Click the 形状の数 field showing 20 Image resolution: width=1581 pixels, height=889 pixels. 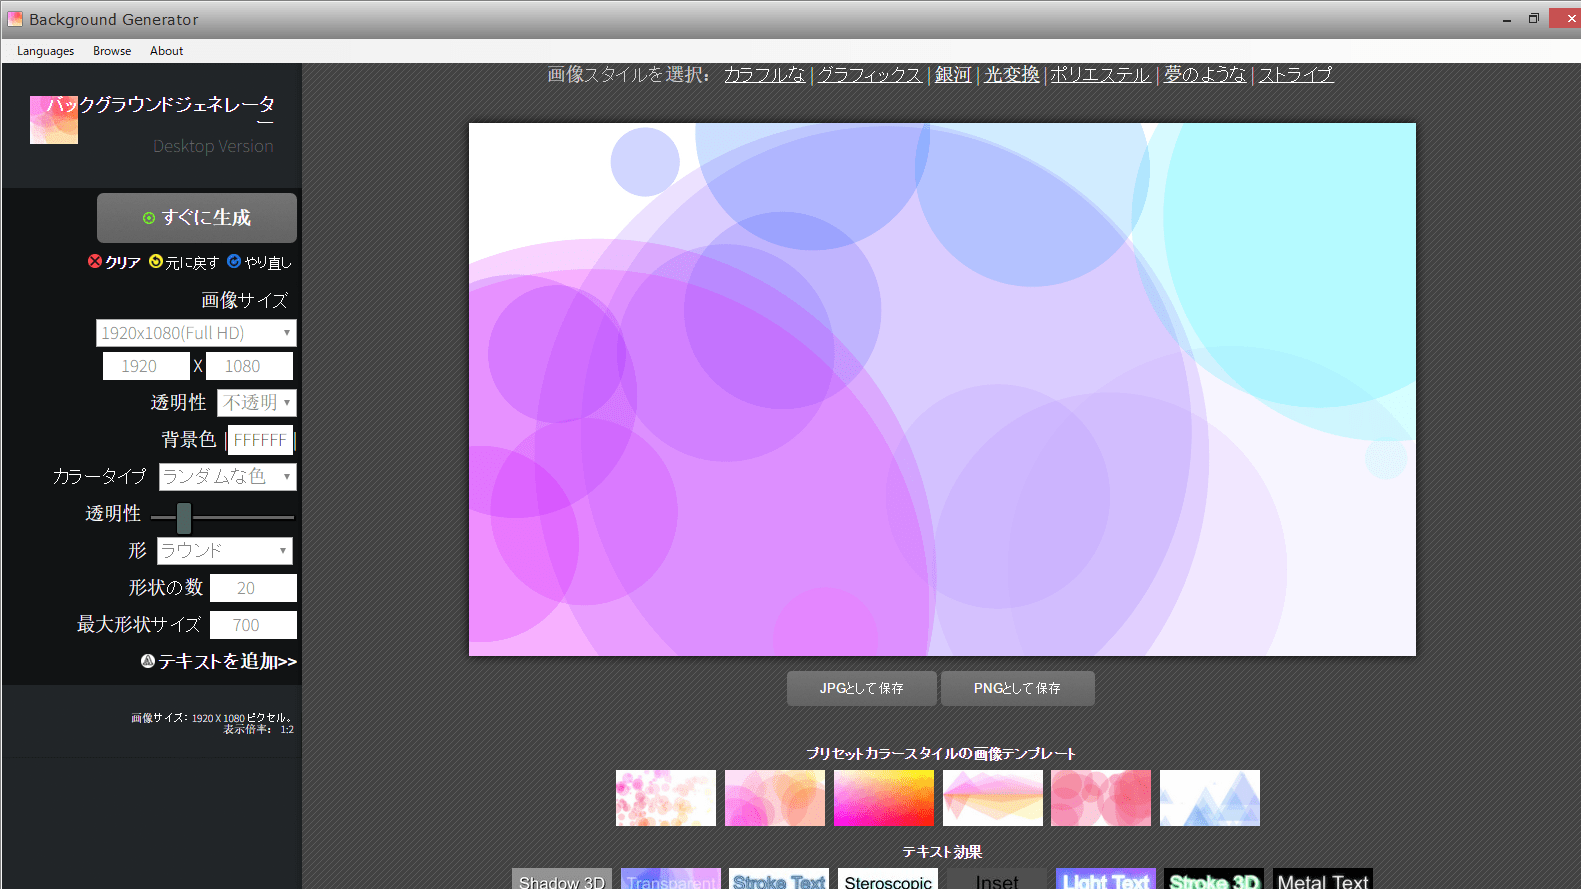253,588
